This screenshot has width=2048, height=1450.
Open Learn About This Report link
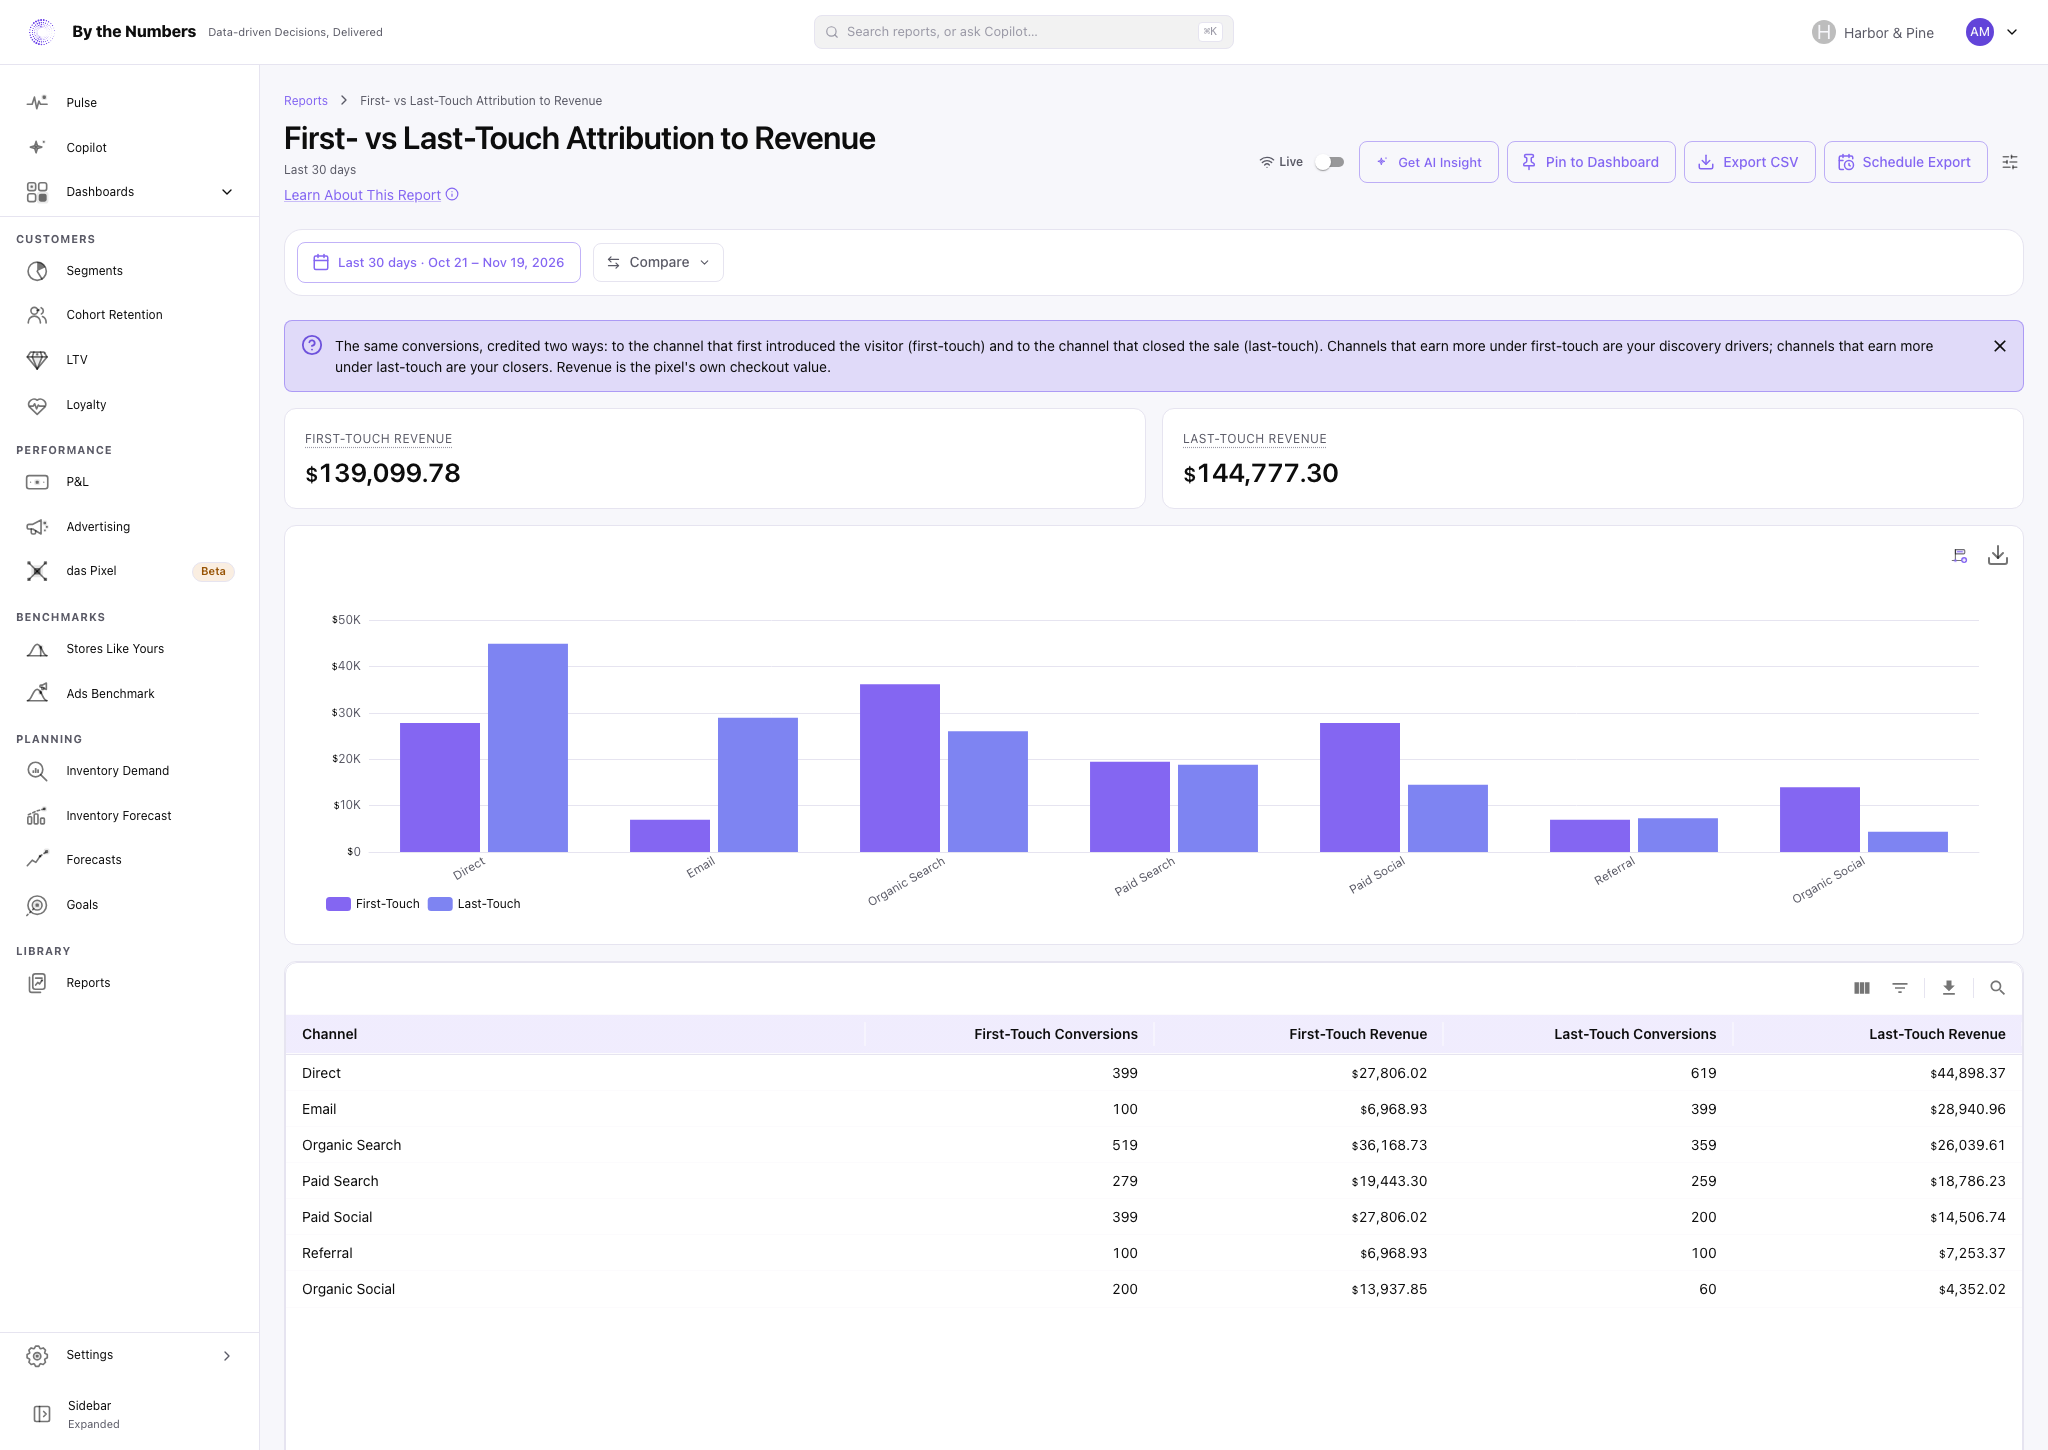(362, 195)
